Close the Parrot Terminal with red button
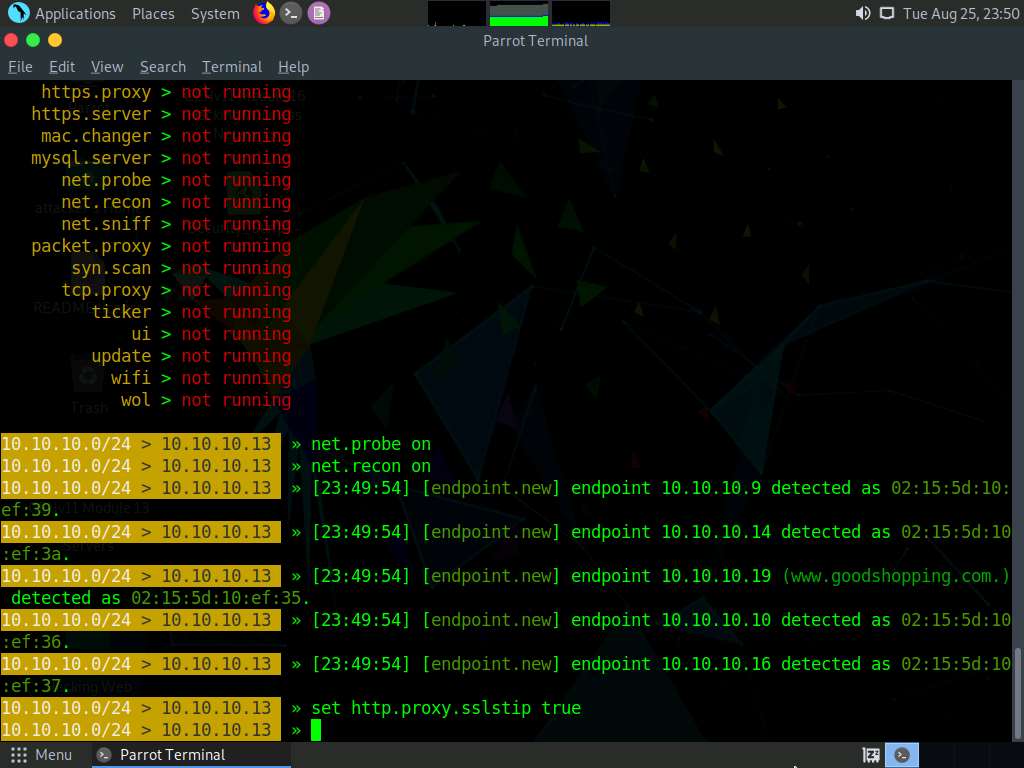 [10, 40]
